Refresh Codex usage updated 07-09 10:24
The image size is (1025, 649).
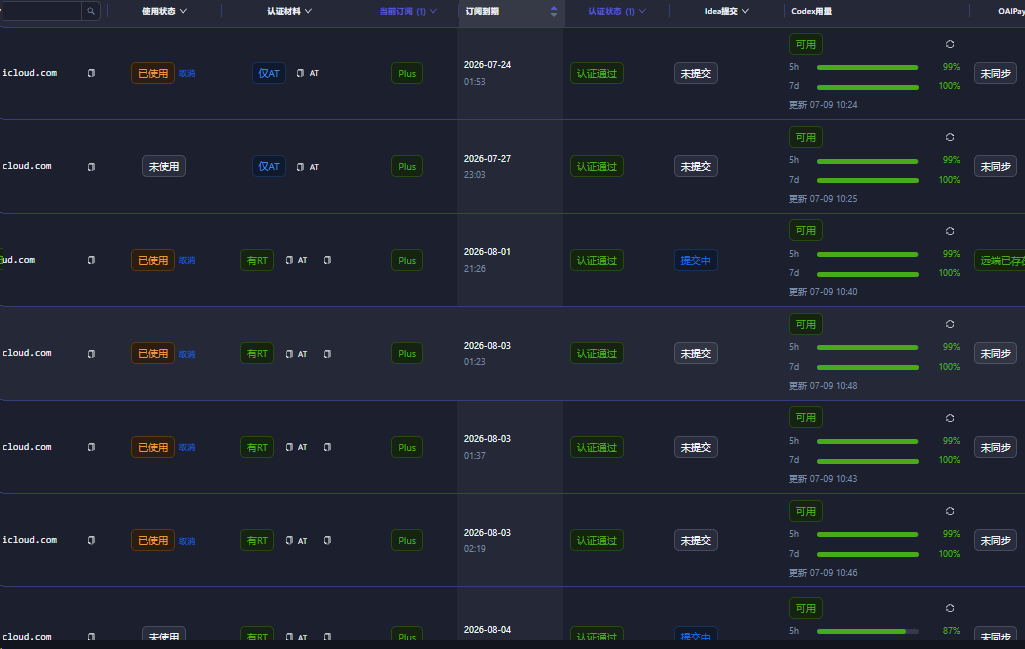950,44
